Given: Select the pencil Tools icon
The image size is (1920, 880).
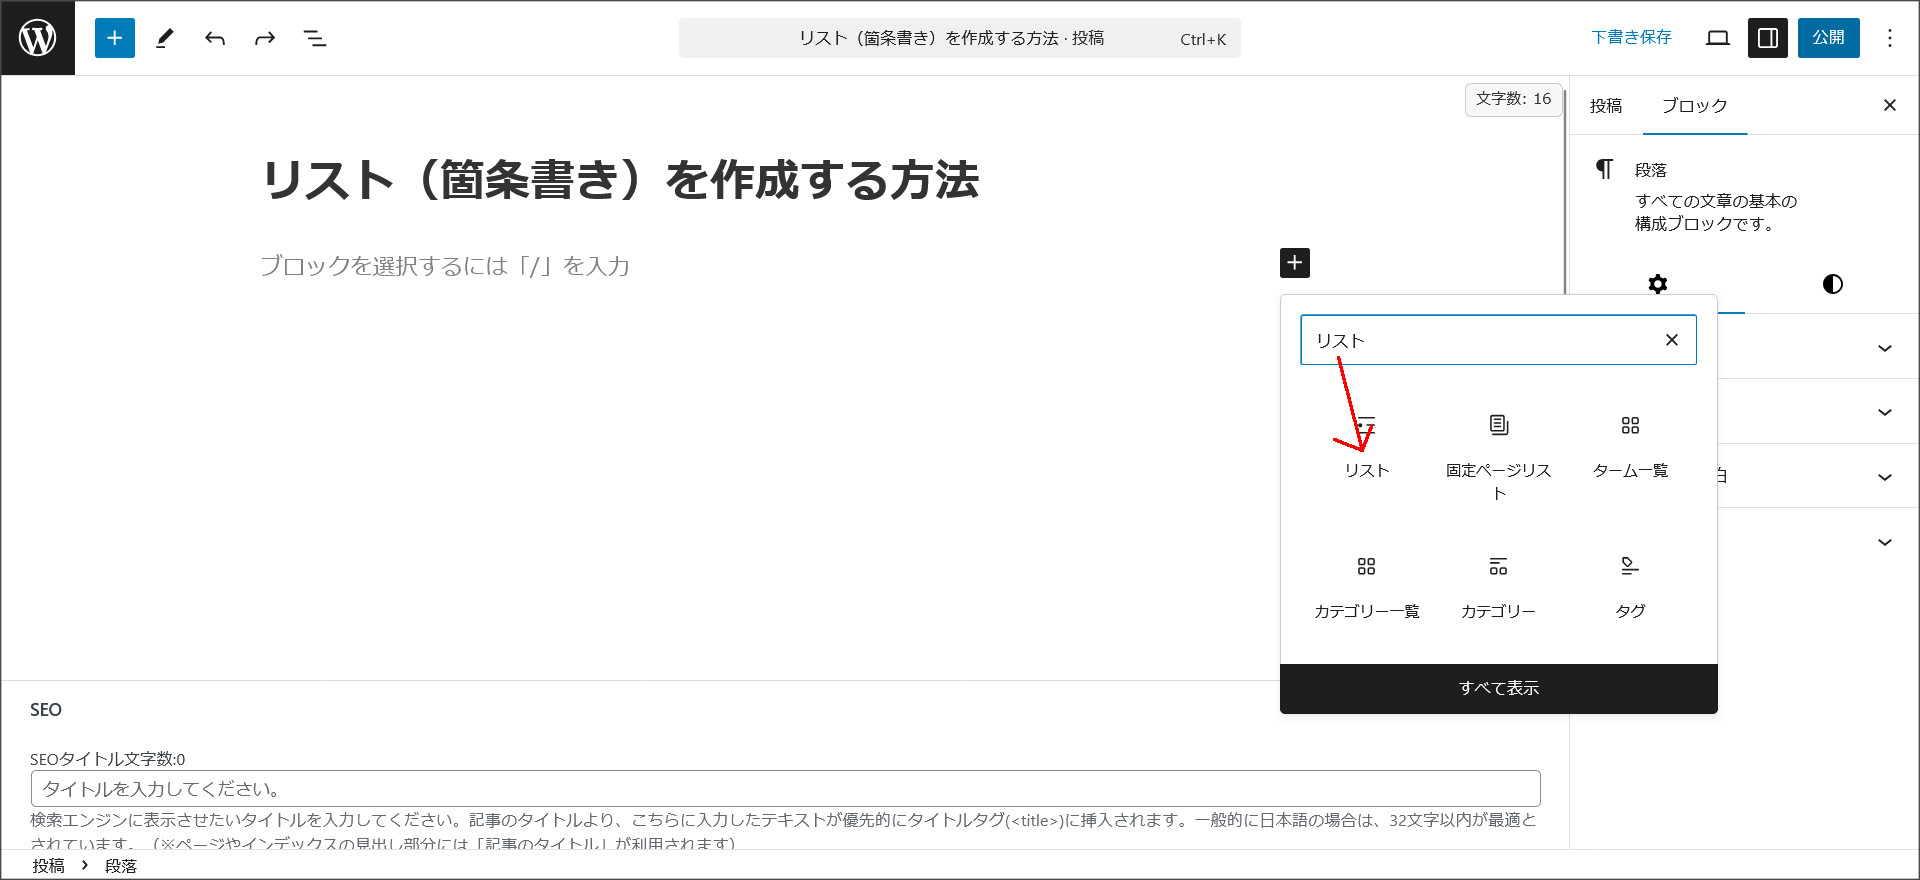Looking at the screenshot, I should pyautogui.click(x=165, y=38).
